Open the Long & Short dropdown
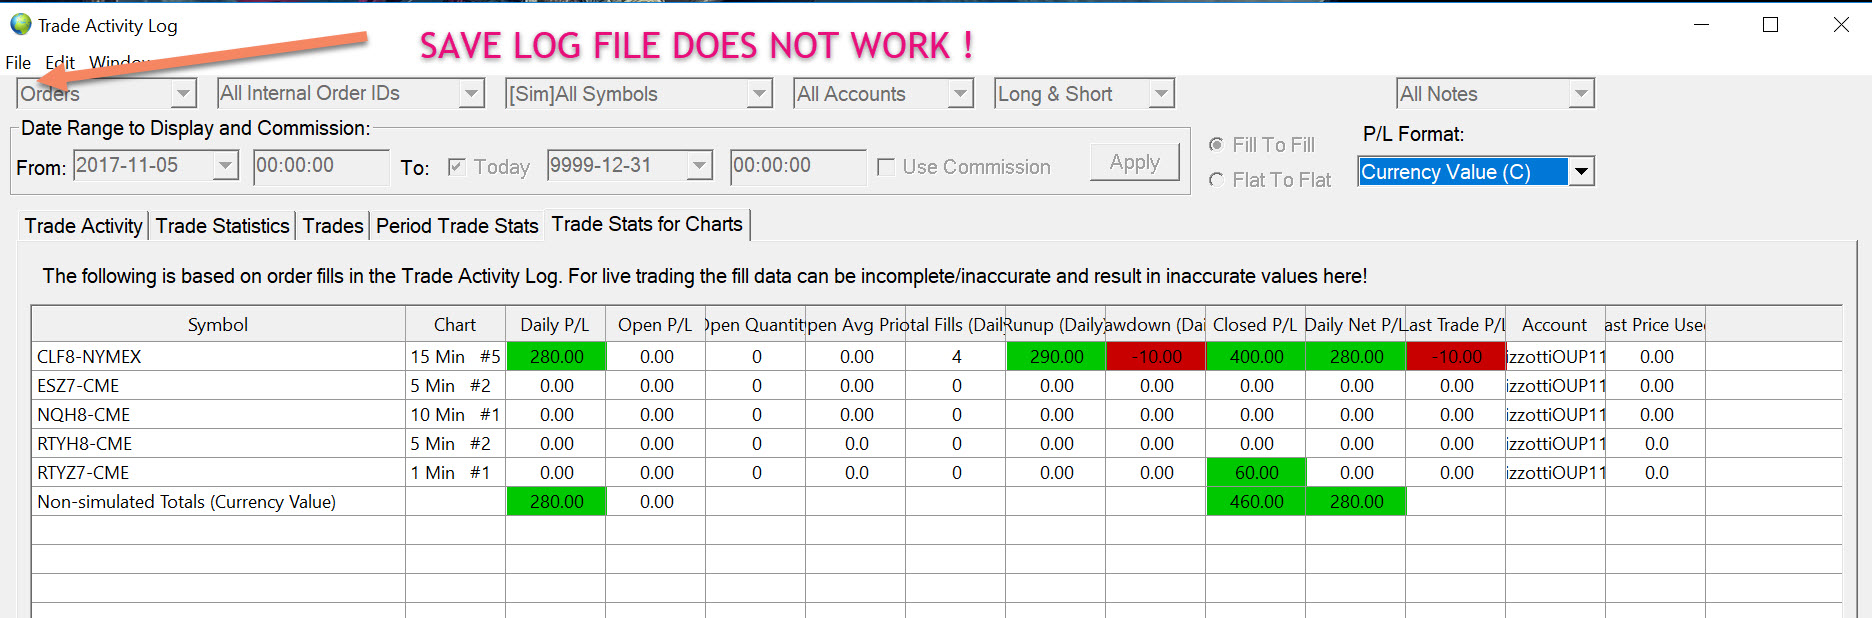This screenshot has height=618, width=1872. pos(1161,94)
